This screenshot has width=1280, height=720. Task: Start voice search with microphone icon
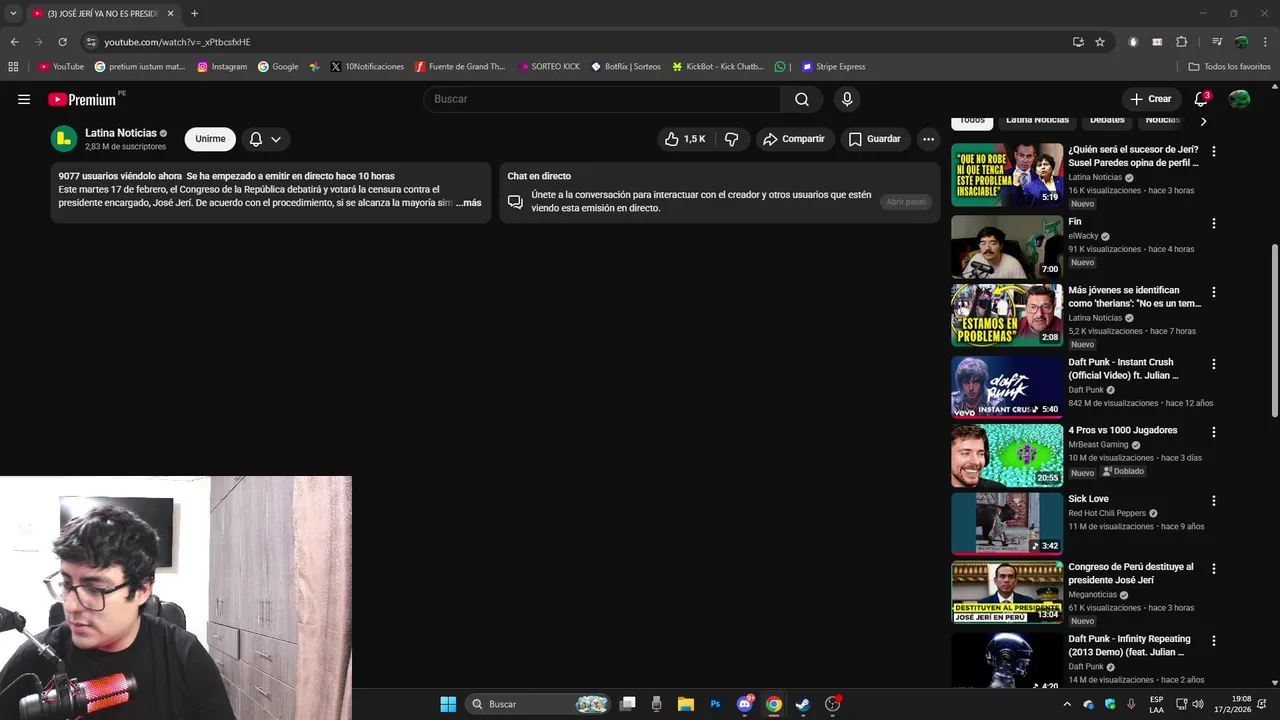(847, 99)
